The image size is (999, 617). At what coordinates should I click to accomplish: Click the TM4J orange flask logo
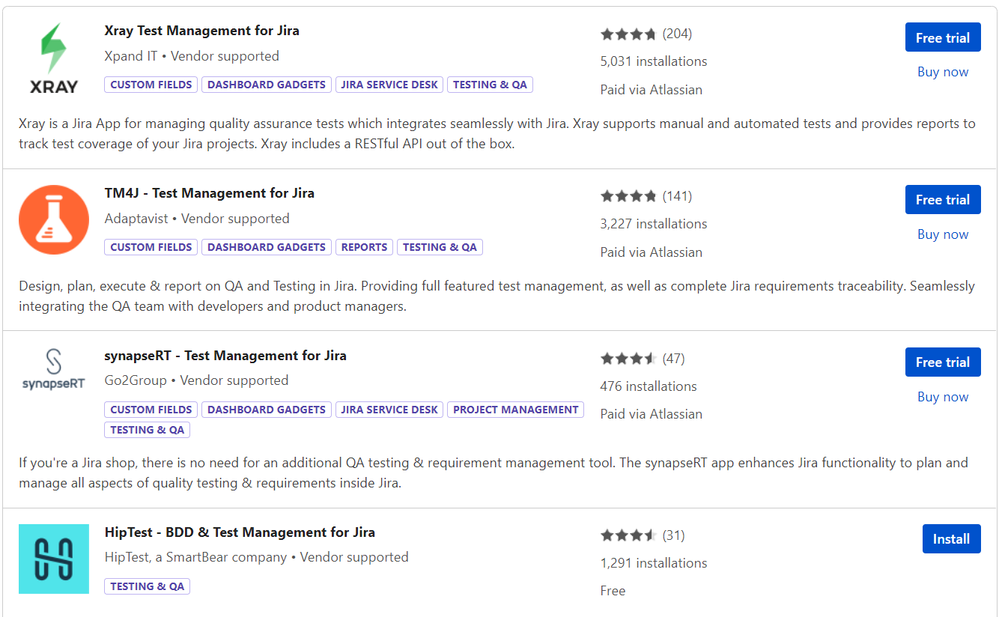[54, 220]
